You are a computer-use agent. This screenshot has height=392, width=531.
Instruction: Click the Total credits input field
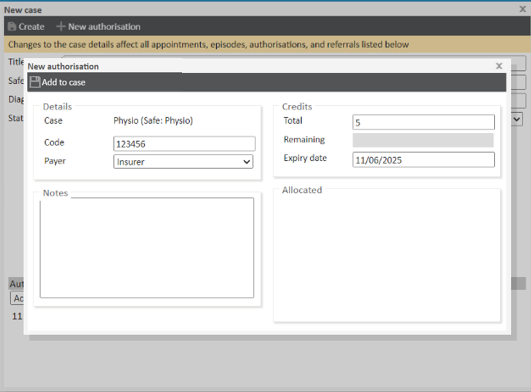click(x=423, y=122)
